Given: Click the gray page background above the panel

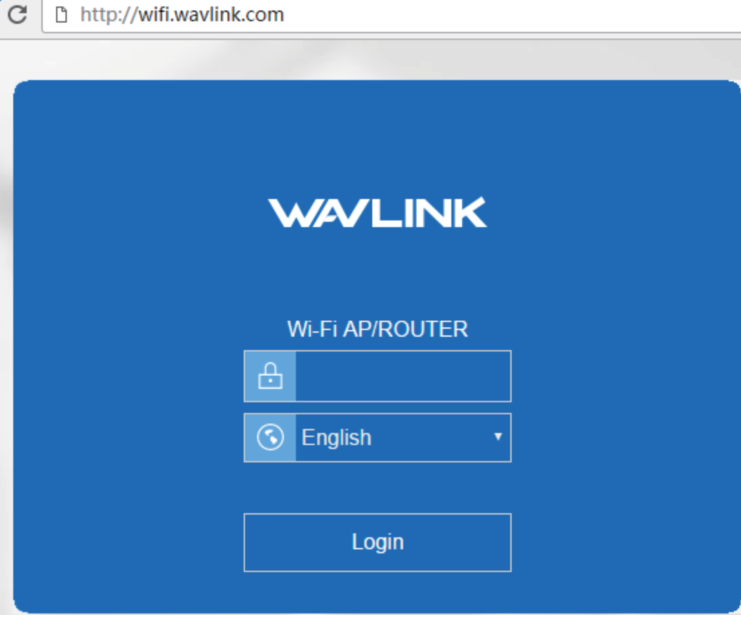Looking at the screenshot, I should 378,59.
